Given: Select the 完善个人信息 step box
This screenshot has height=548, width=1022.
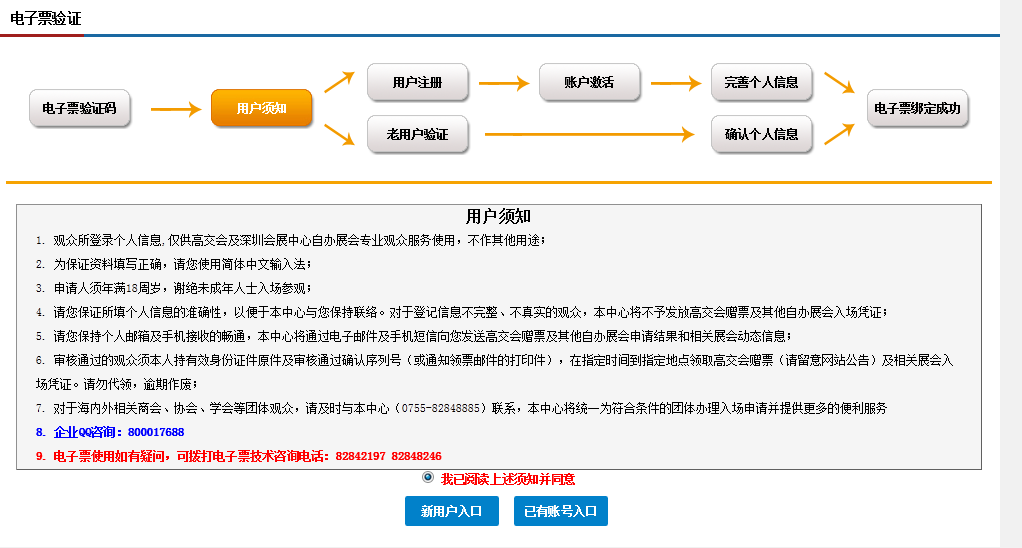Looking at the screenshot, I should click(x=761, y=82).
